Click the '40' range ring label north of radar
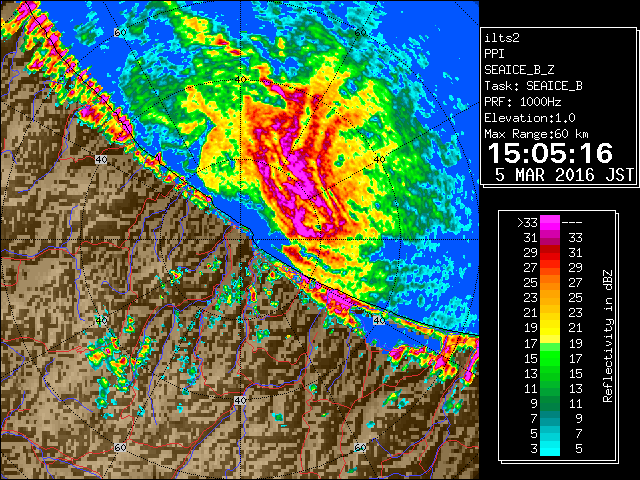This screenshot has width=640, height=480. 241,79
